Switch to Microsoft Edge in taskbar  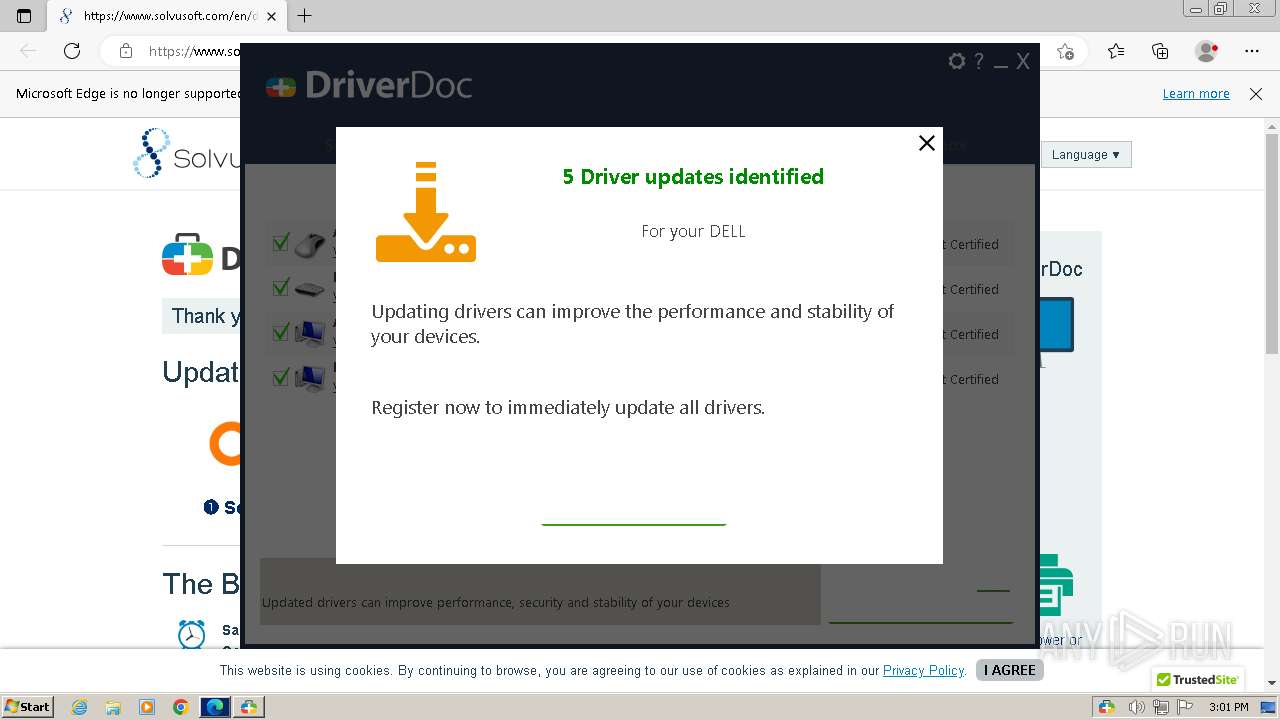(215, 706)
